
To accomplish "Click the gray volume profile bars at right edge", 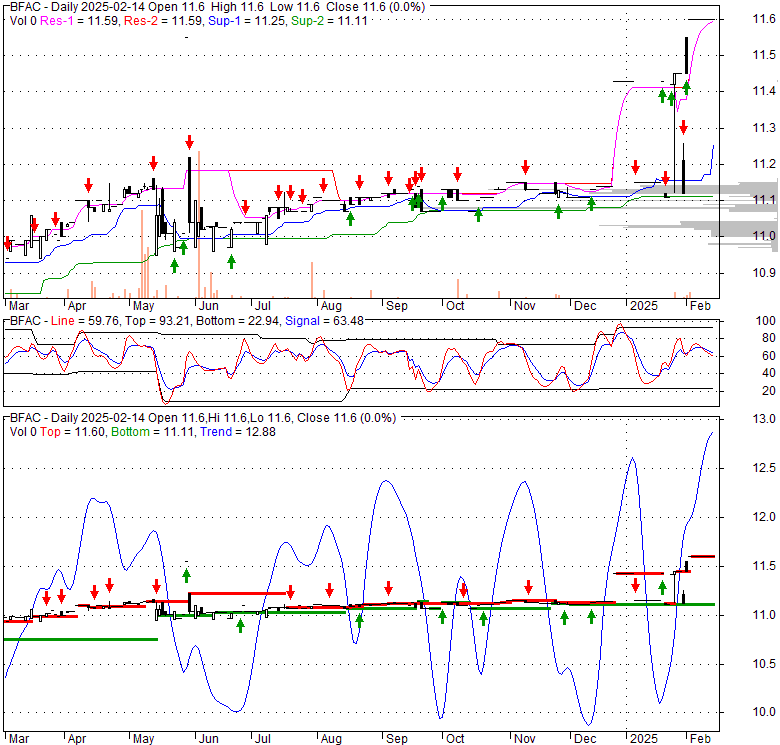I will pos(740,214).
